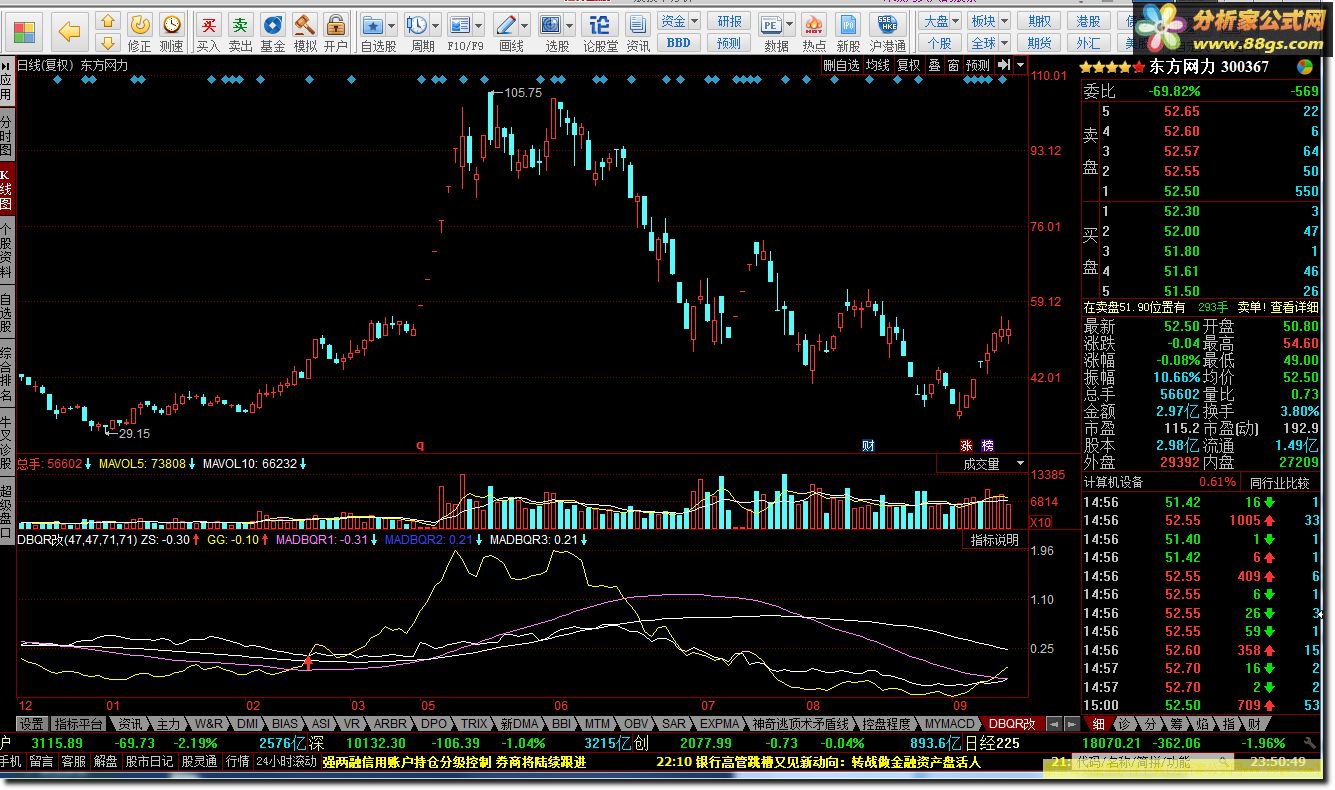Go back with the yellow left arrow
Screen dimensions: 1335x790
click(x=69, y=32)
